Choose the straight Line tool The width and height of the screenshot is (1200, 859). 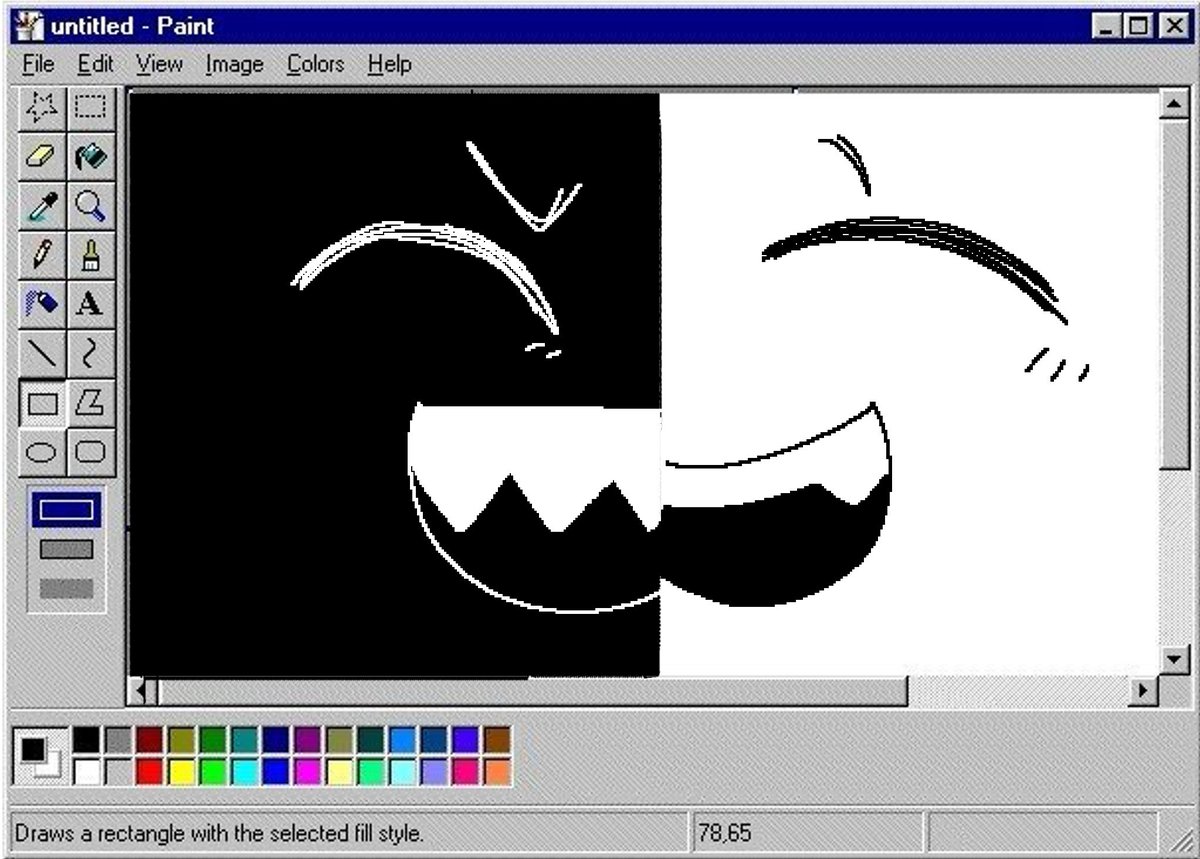tap(42, 353)
